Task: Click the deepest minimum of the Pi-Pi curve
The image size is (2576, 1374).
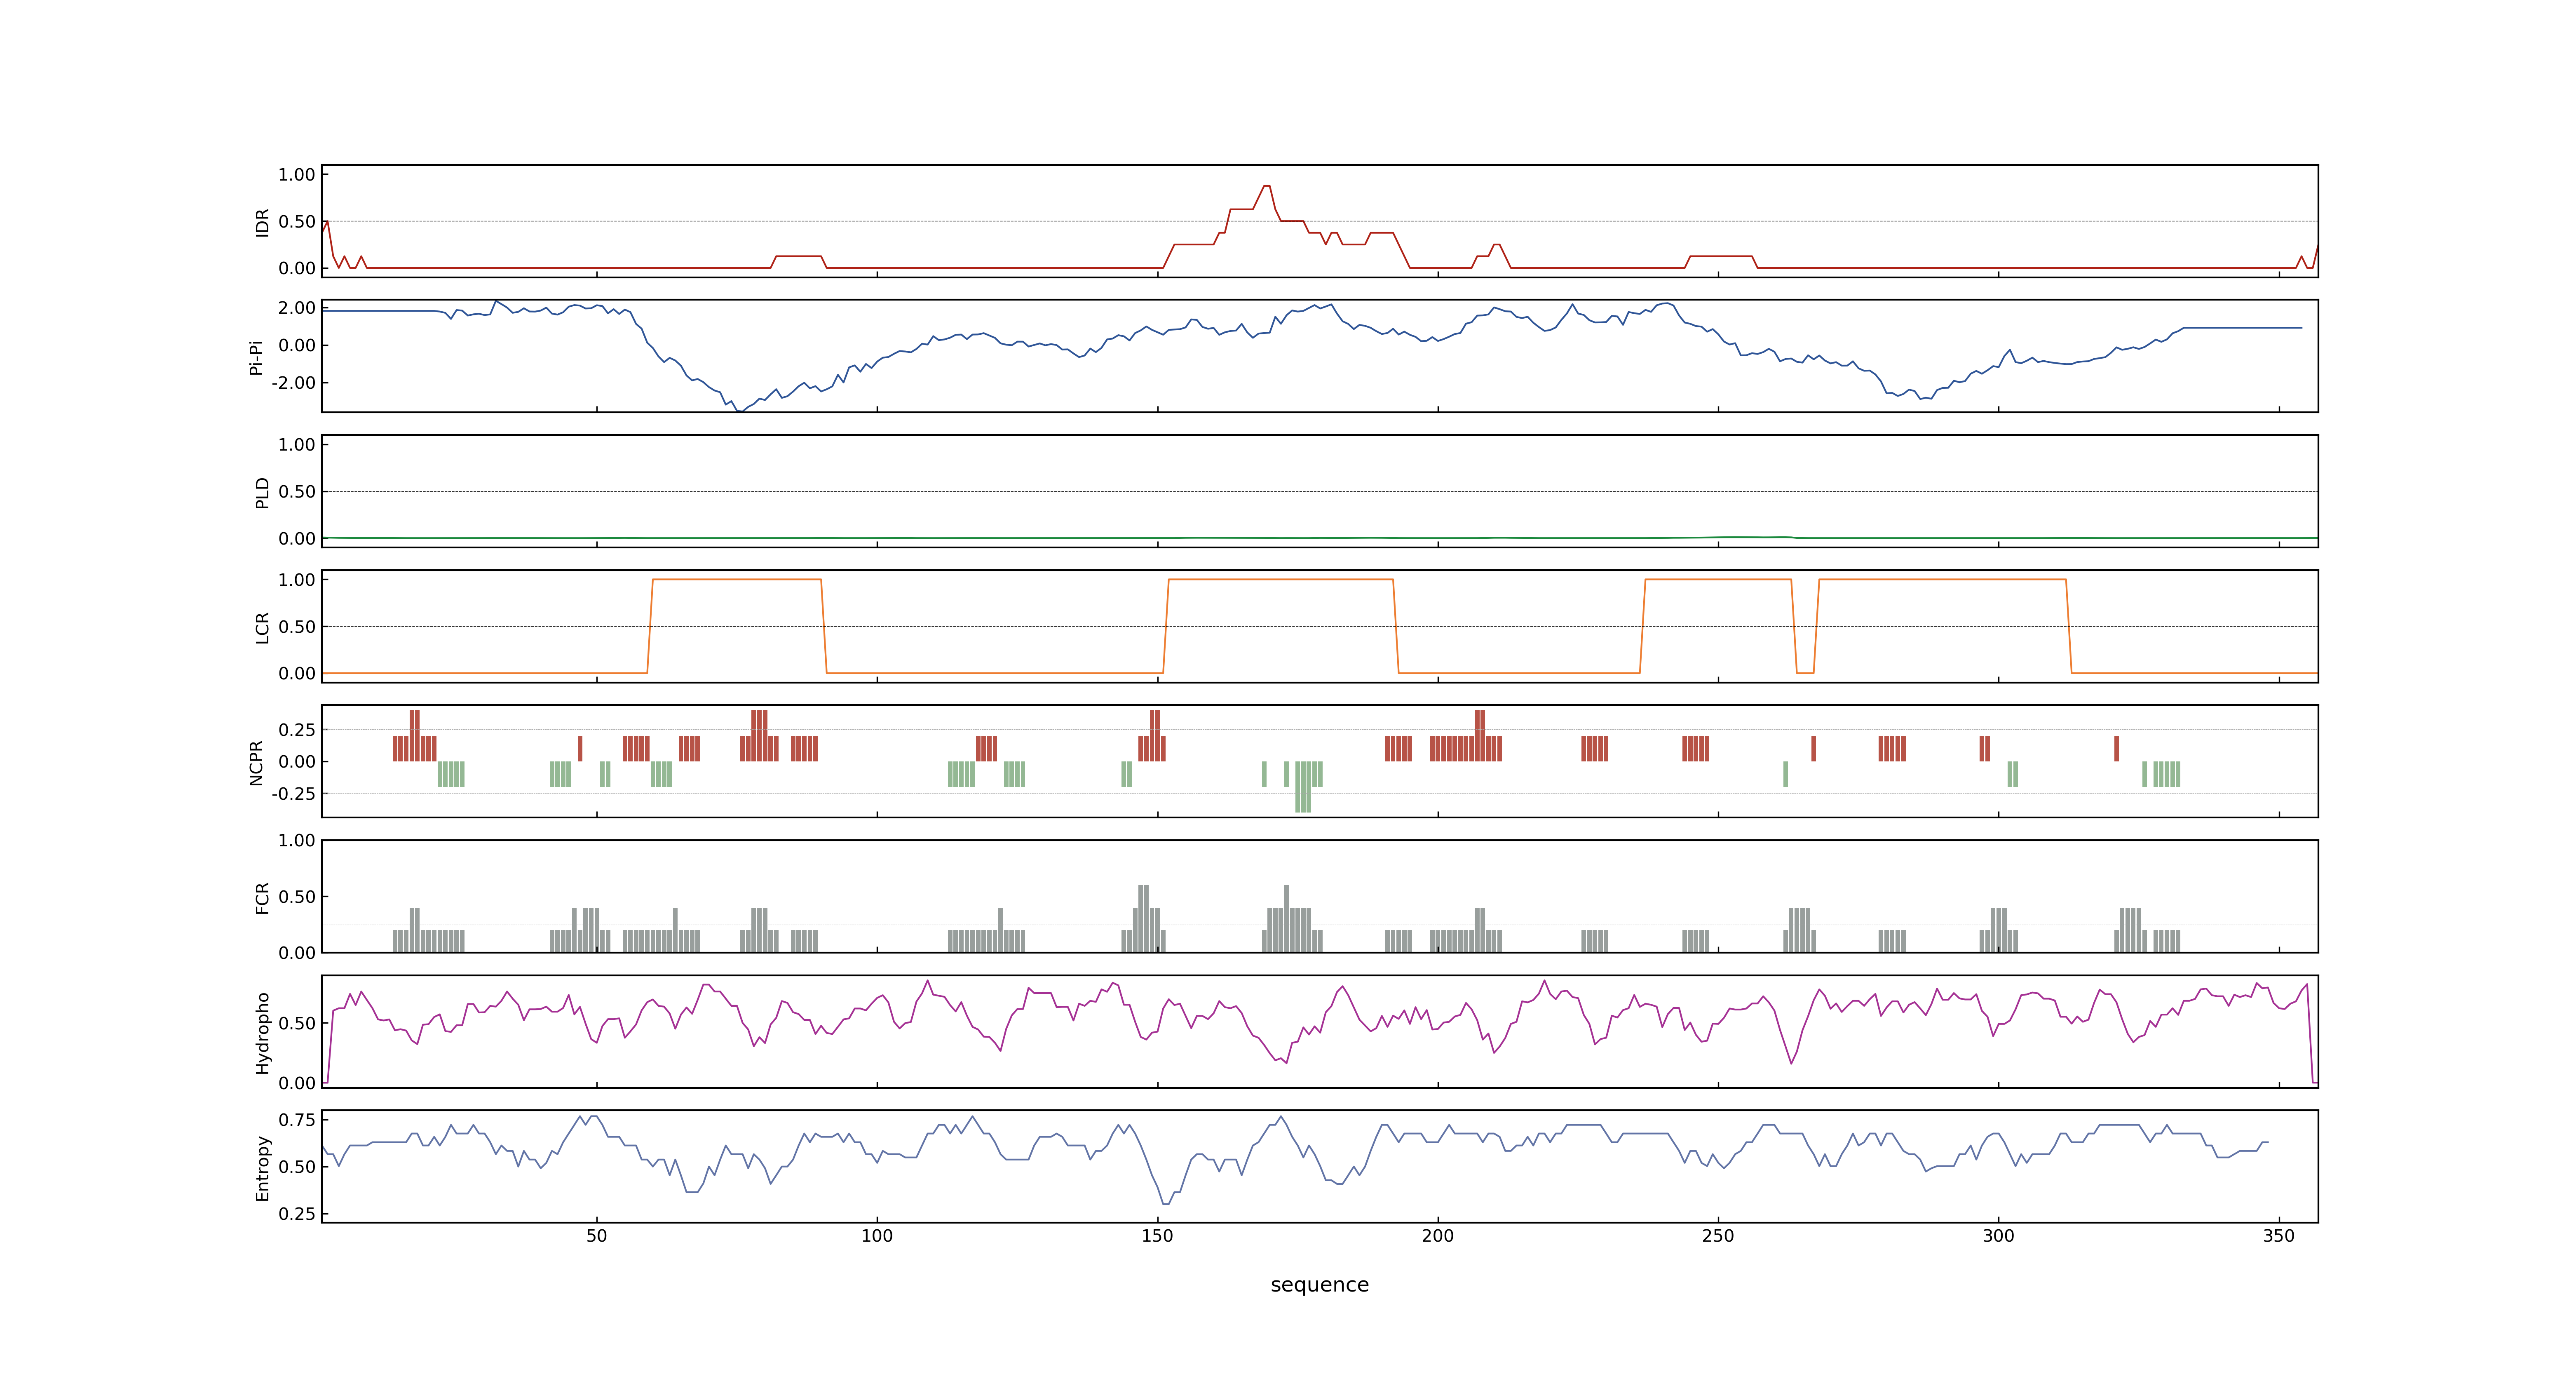Action: click(x=739, y=410)
